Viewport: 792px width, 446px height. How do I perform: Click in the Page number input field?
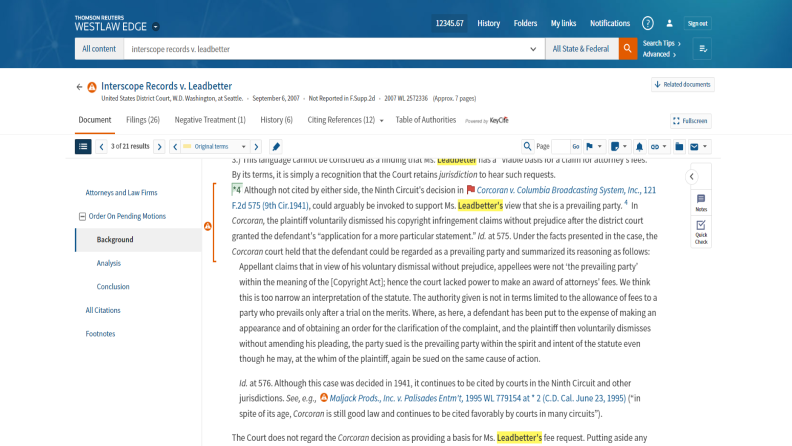[561, 146]
